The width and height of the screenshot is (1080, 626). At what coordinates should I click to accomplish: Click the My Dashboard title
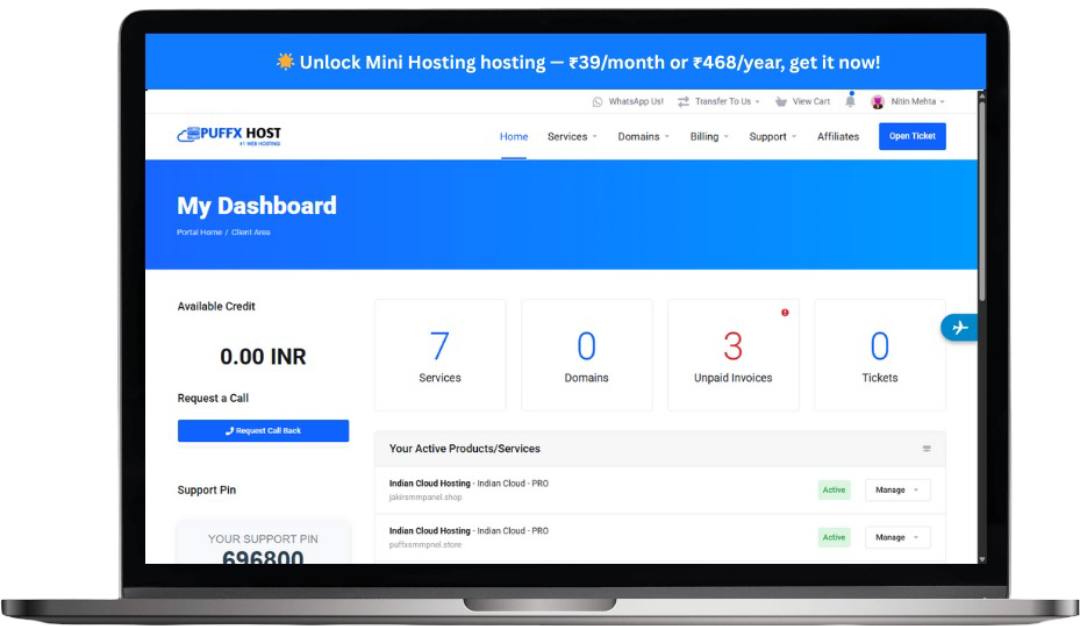tap(257, 206)
